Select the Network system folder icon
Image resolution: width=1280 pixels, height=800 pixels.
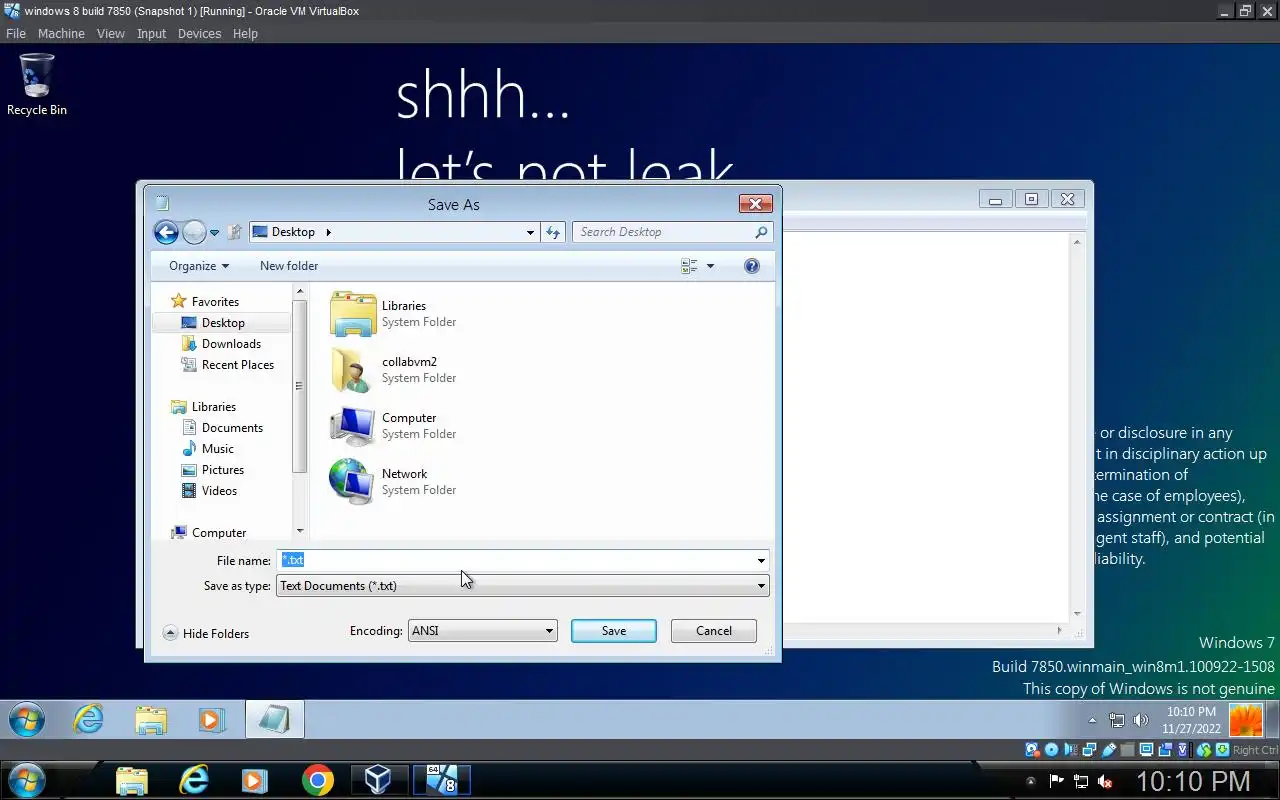[x=353, y=482]
